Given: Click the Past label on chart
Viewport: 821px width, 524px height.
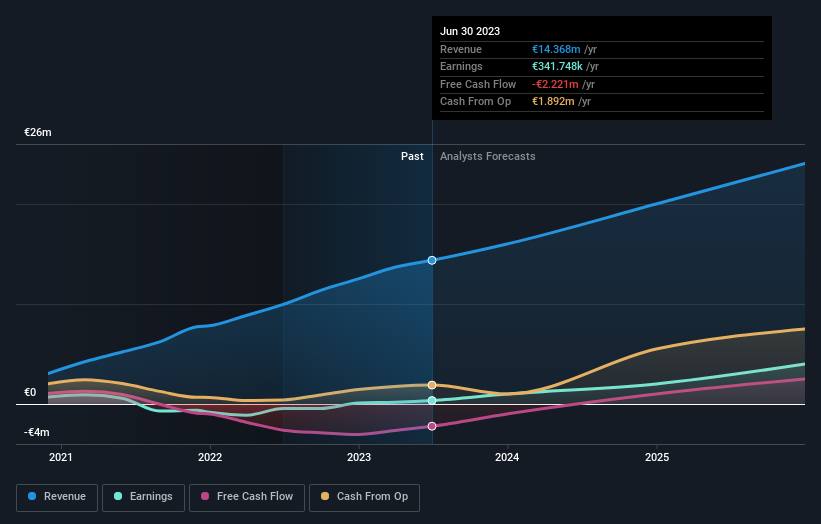Looking at the screenshot, I should [x=412, y=156].
